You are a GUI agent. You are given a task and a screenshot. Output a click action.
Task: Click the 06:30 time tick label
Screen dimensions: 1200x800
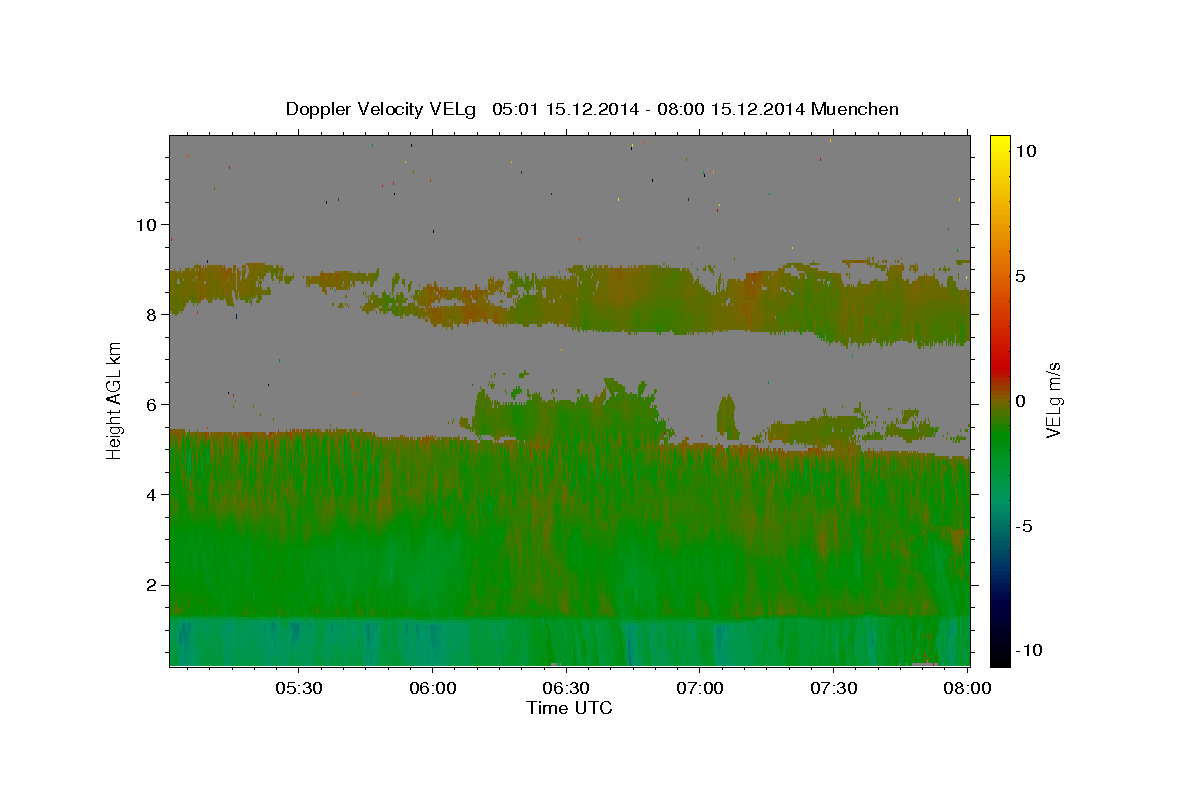coord(566,689)
